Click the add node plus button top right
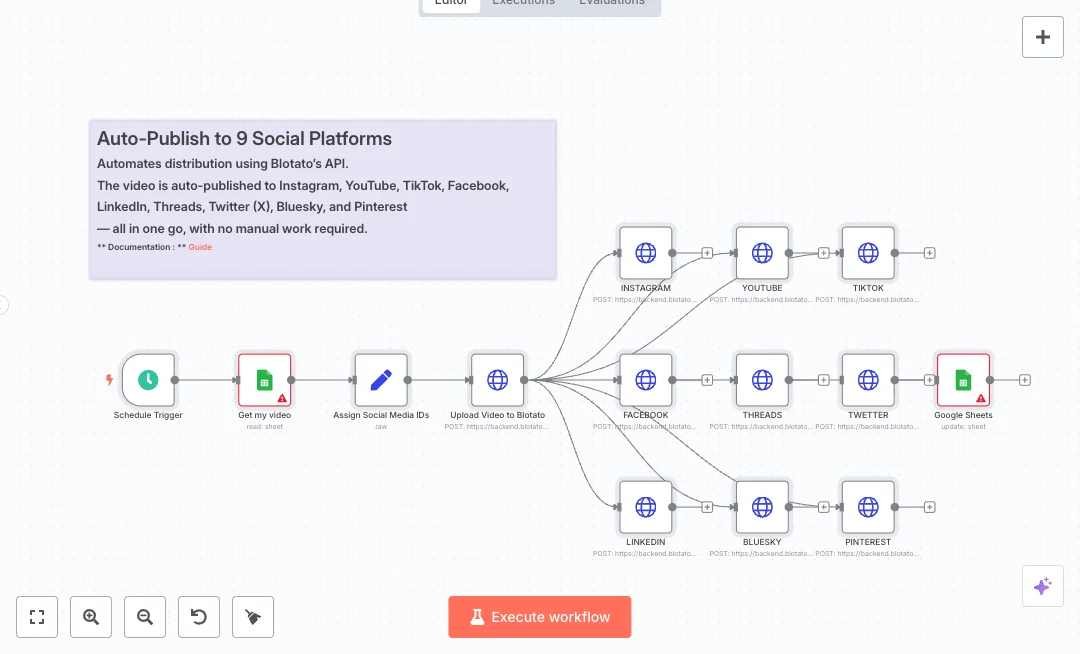Viewport: 1080px width, 654px height. 1042,37
